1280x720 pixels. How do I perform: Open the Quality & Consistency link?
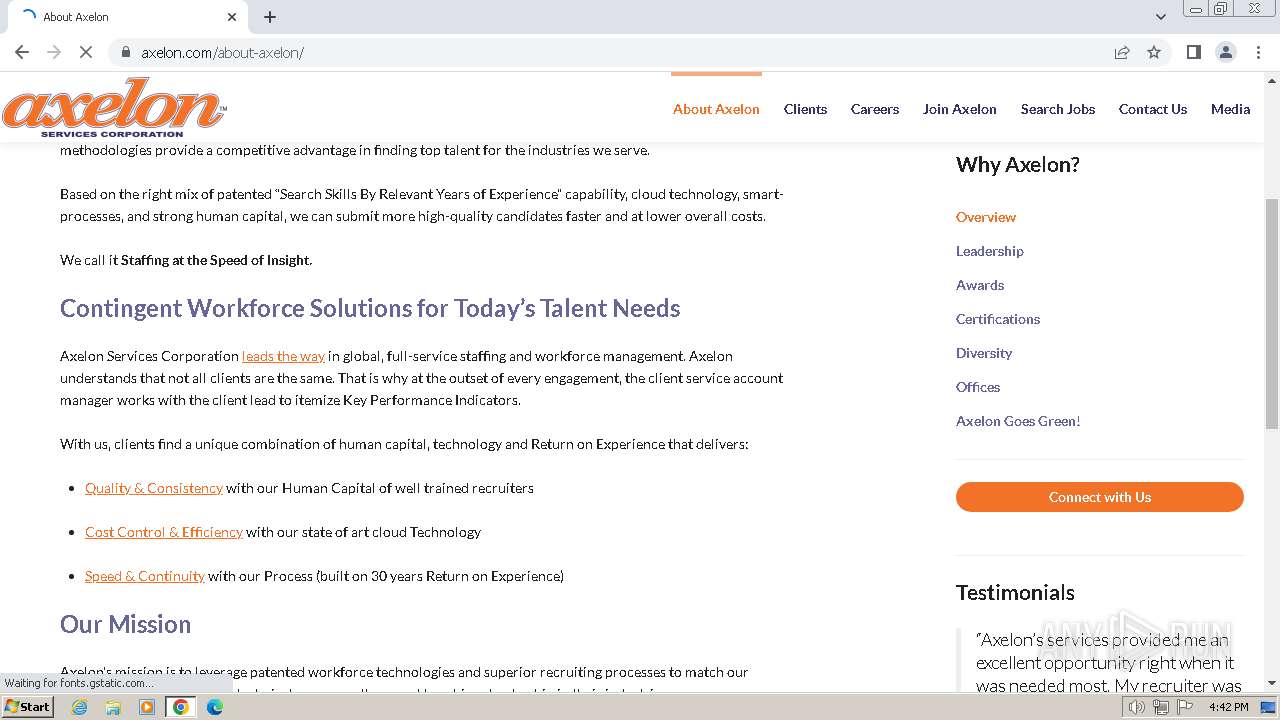(x=154, y=488)
